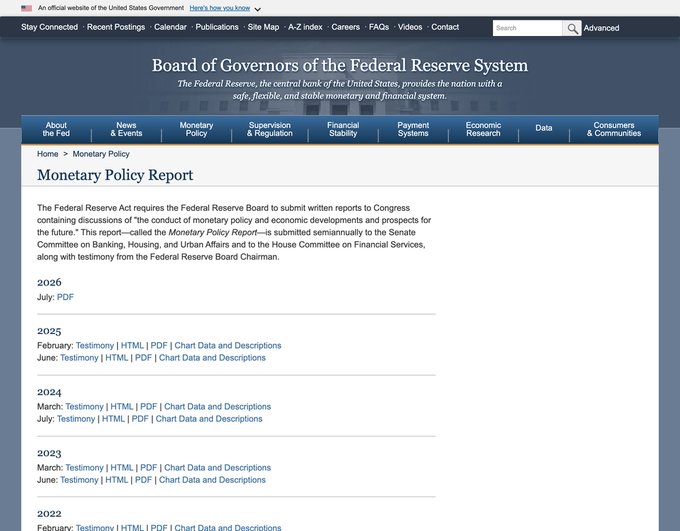Click the Home breadcrumb
The image size is (680, 531).
(48, 154)
